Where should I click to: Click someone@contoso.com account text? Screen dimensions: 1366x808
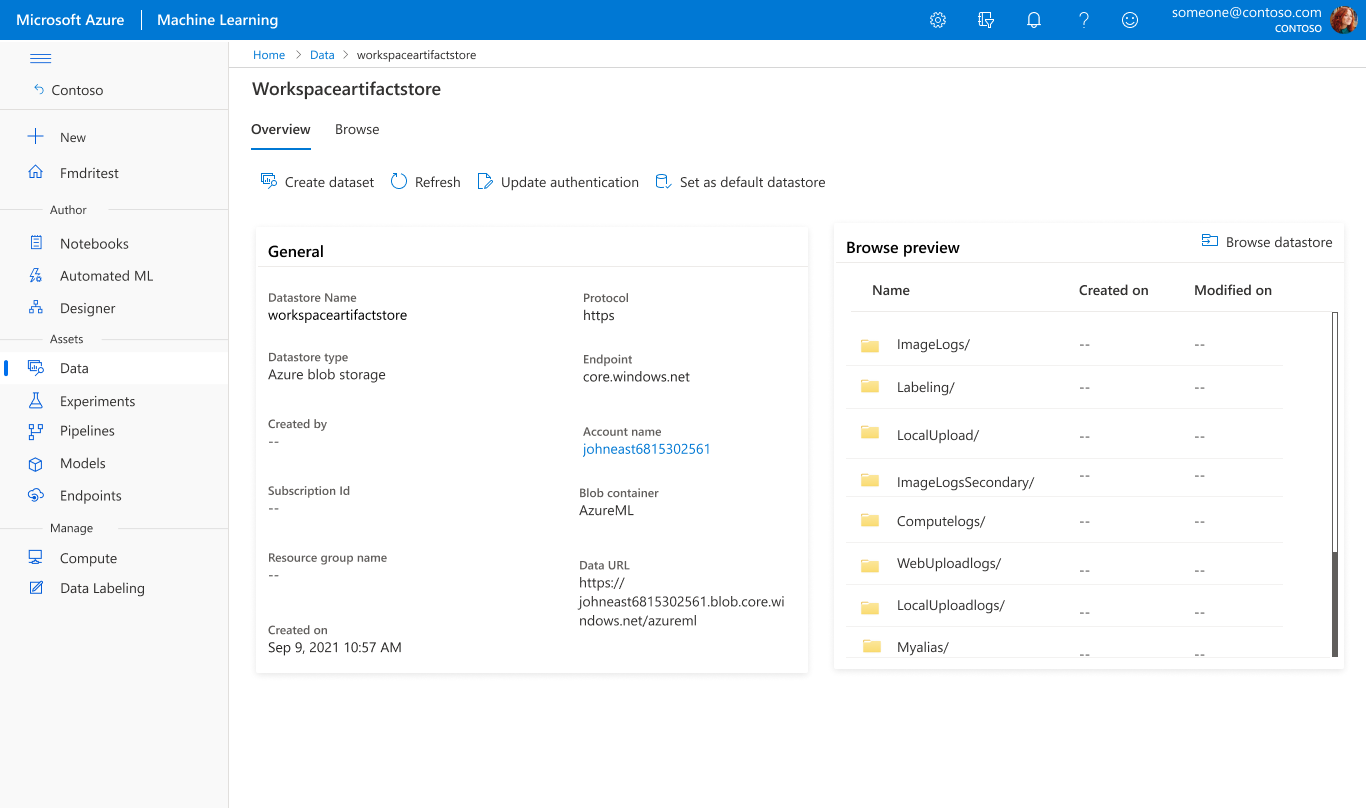click(1246, 13)
